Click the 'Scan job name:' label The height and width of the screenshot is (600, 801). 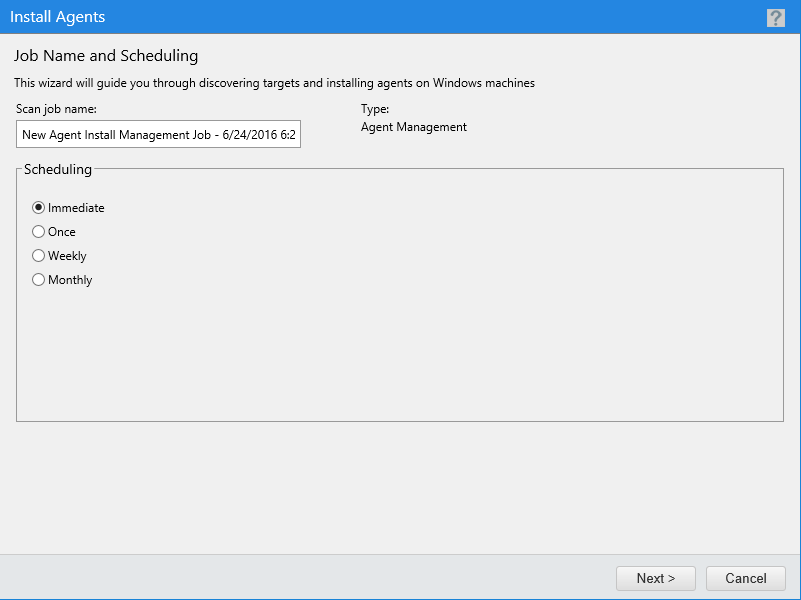tap(56, 109)
